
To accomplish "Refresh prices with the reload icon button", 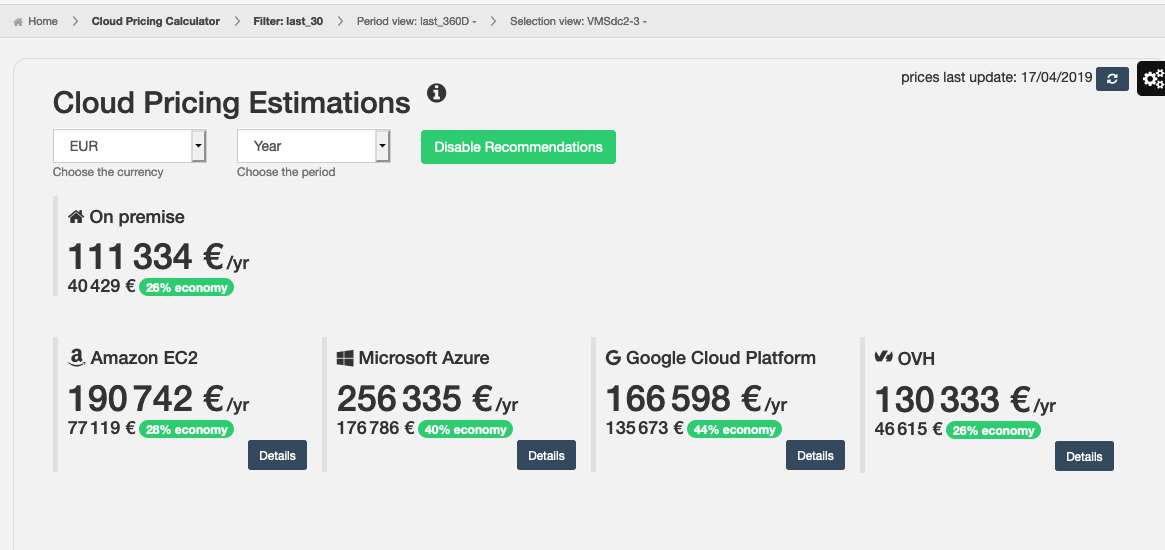I will (x=1112, y=79).
